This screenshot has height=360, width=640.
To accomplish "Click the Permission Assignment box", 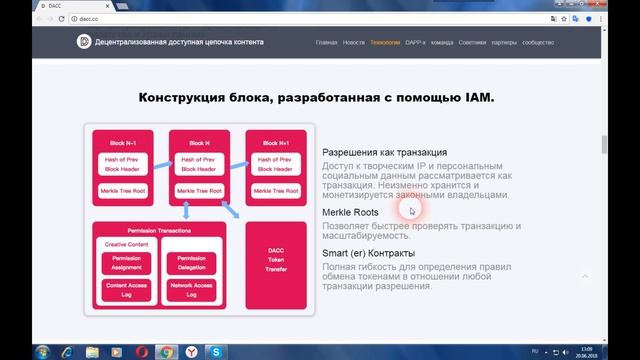I will pos(126,263).
